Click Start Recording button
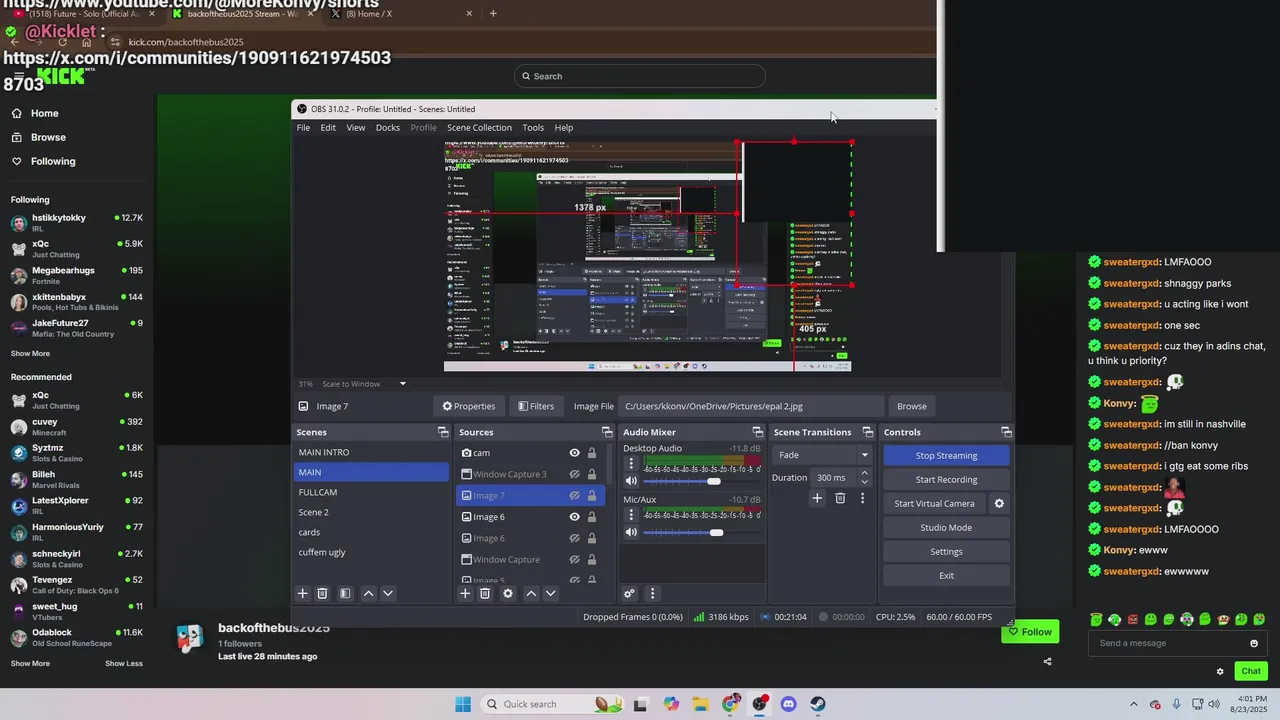1280x720 pixels. point(946,479)
